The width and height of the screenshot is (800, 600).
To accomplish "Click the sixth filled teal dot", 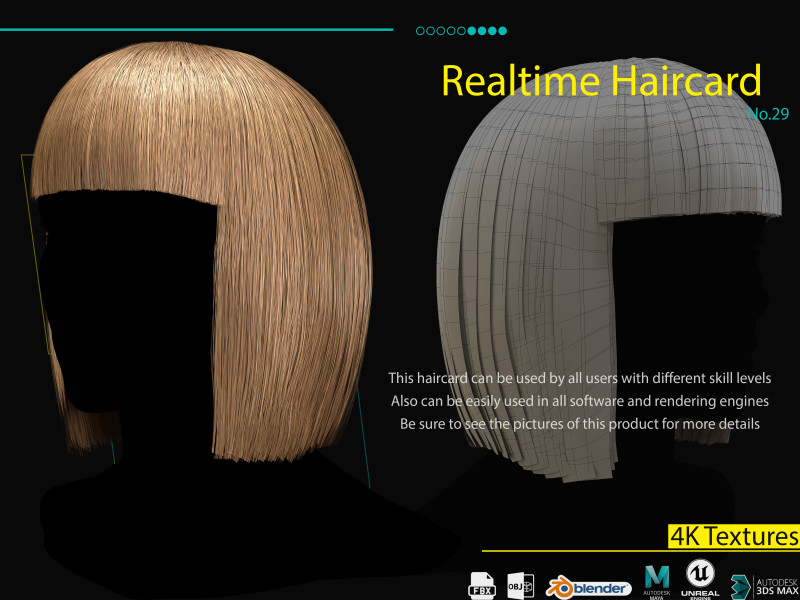I will click(472, 31).
